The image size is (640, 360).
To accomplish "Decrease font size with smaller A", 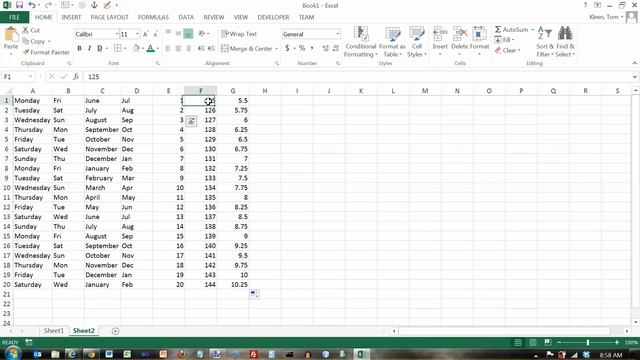I will point(155,34).
